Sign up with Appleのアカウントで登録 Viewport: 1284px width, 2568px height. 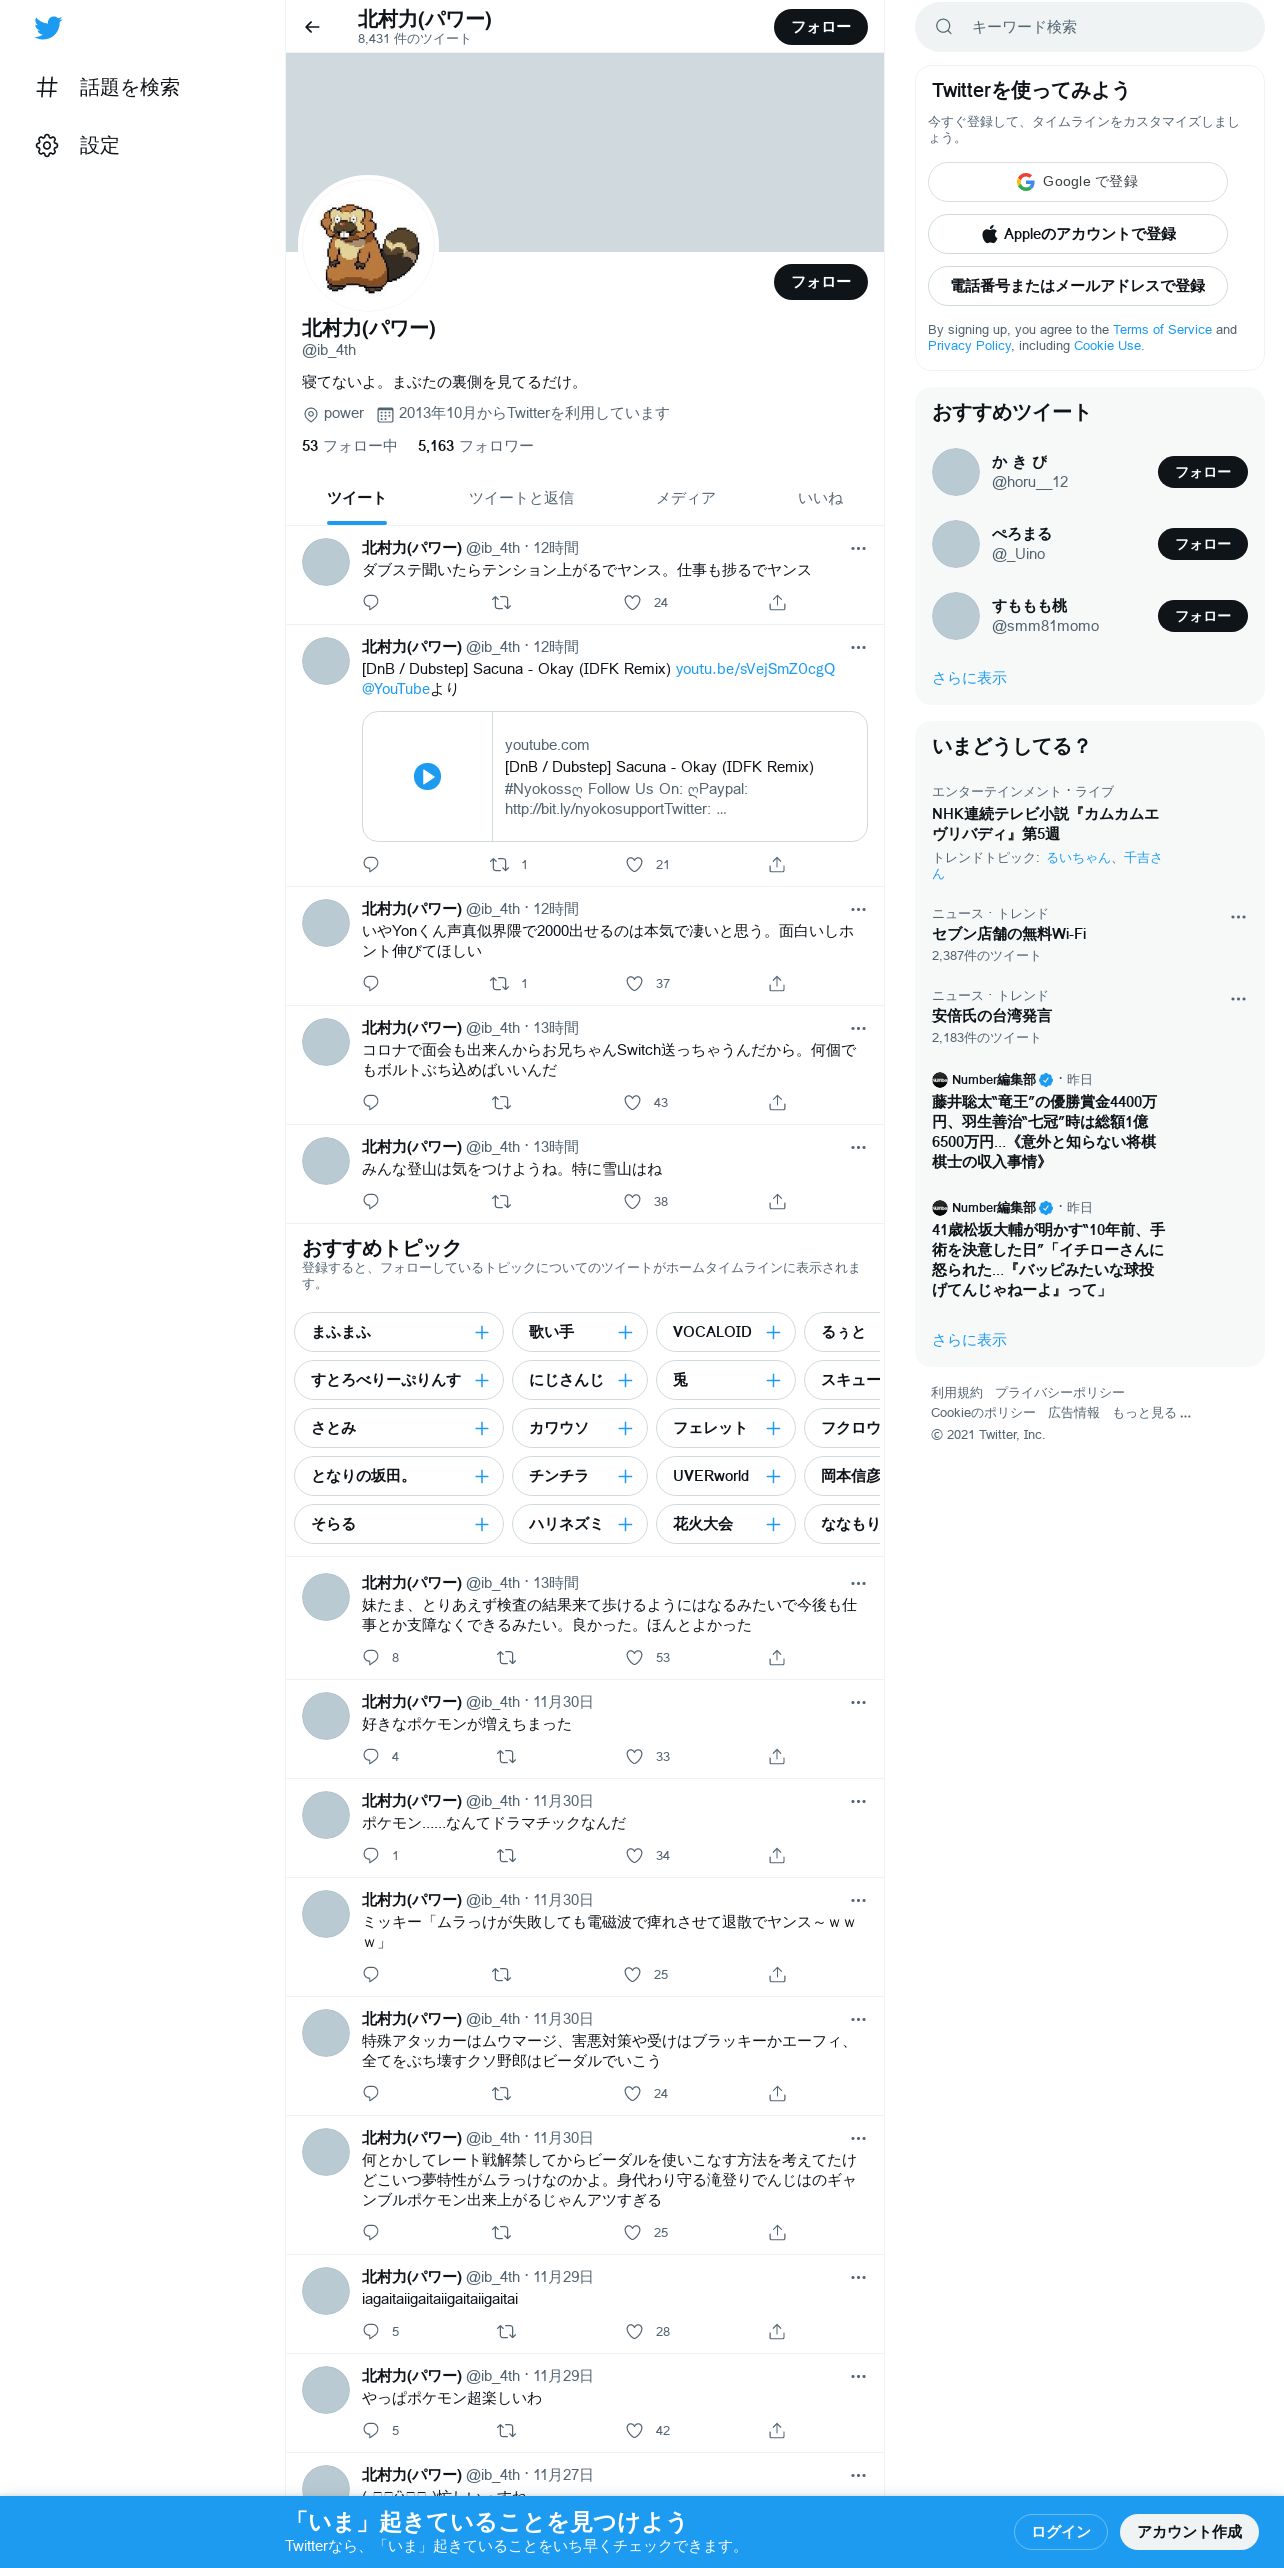pyautogui.click(x=1077, y=233)
